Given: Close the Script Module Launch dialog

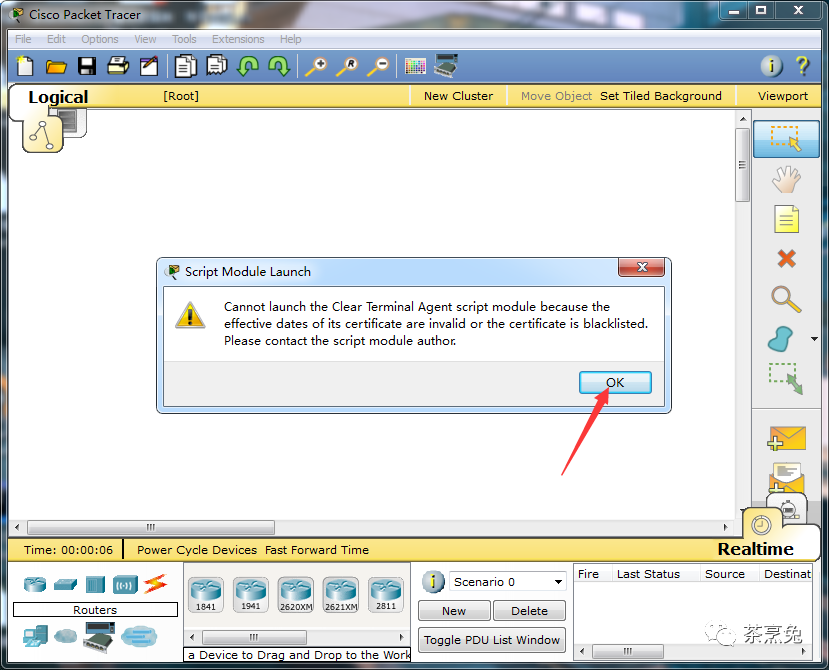Looking at the screenshot, I should (641, 267).
